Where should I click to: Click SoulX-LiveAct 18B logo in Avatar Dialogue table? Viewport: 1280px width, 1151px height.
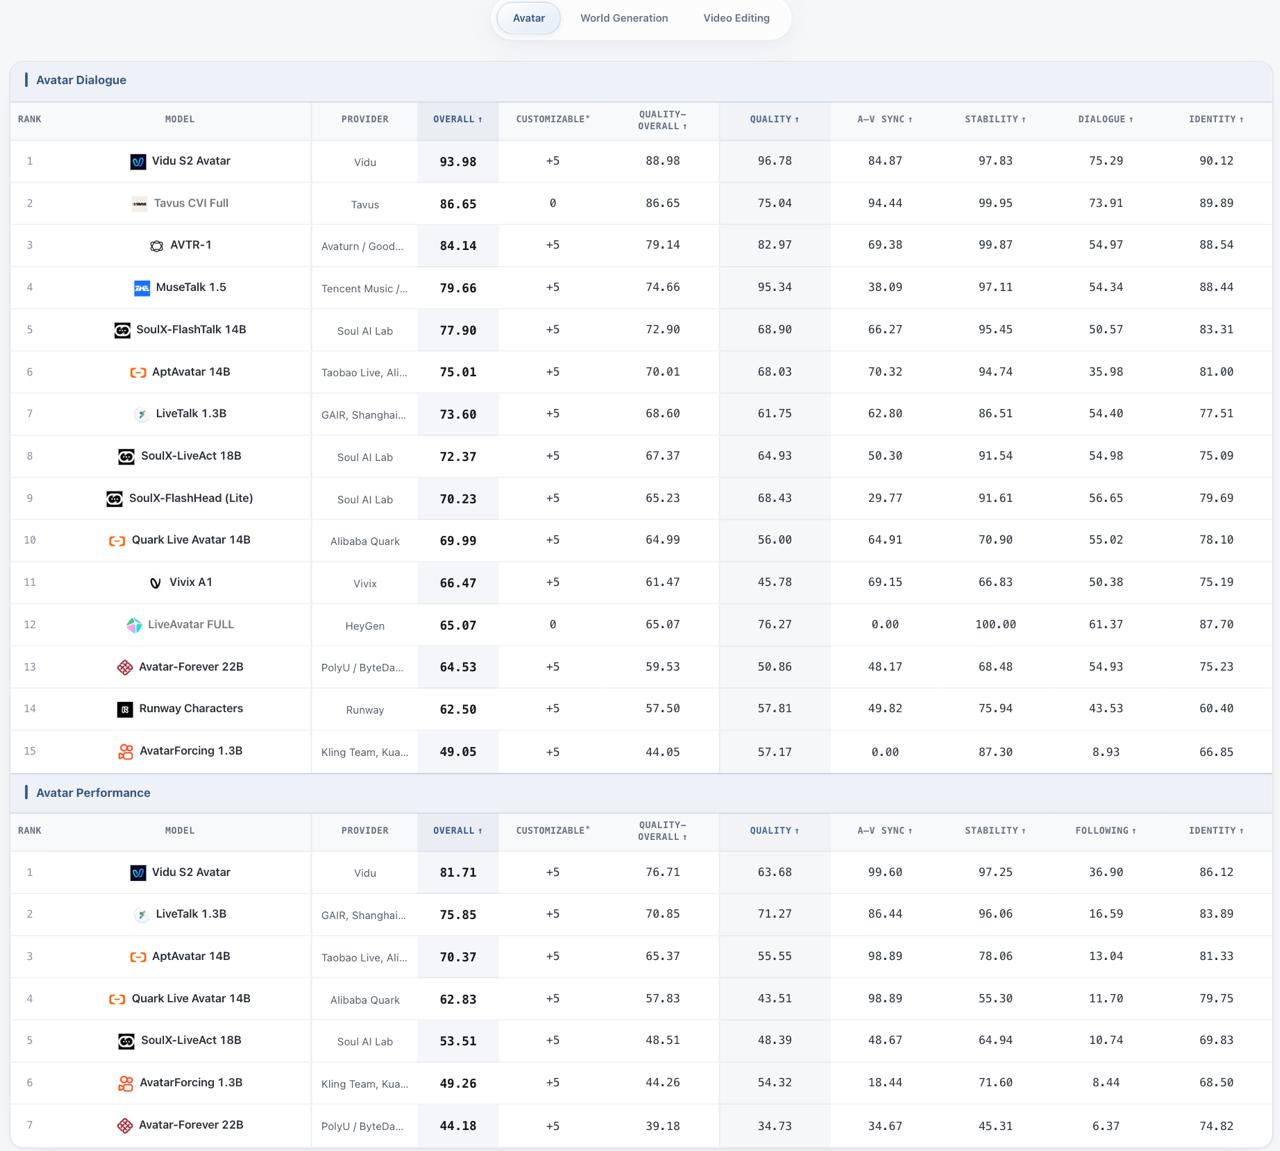[126, 457]
